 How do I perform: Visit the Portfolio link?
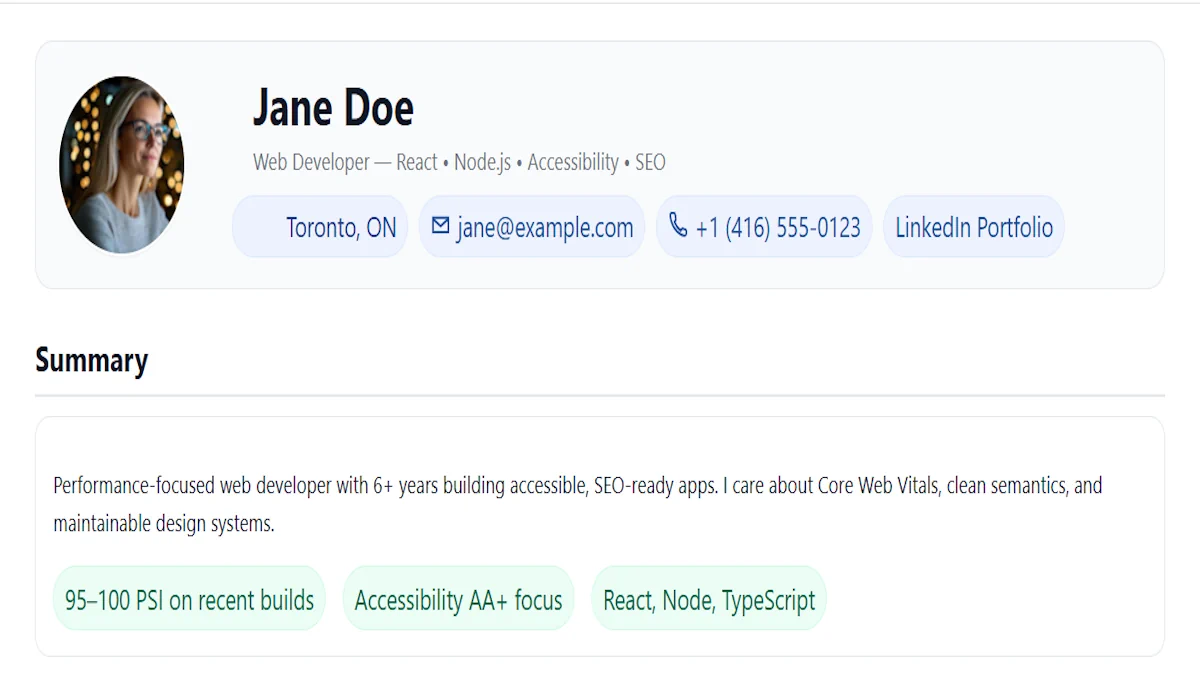pyautogui.click(x=1015, y=228)
